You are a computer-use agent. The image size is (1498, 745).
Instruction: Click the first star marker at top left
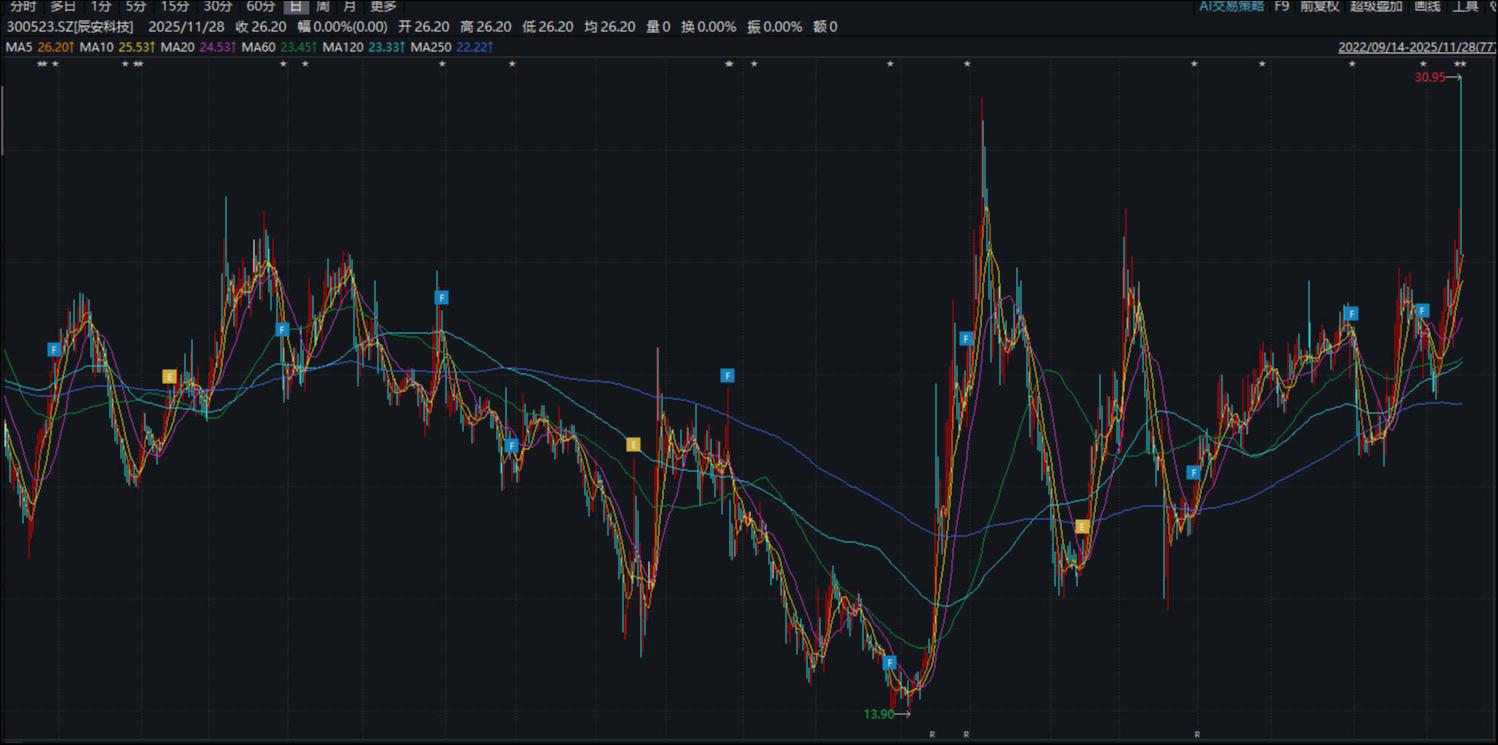tap(42, 65)
